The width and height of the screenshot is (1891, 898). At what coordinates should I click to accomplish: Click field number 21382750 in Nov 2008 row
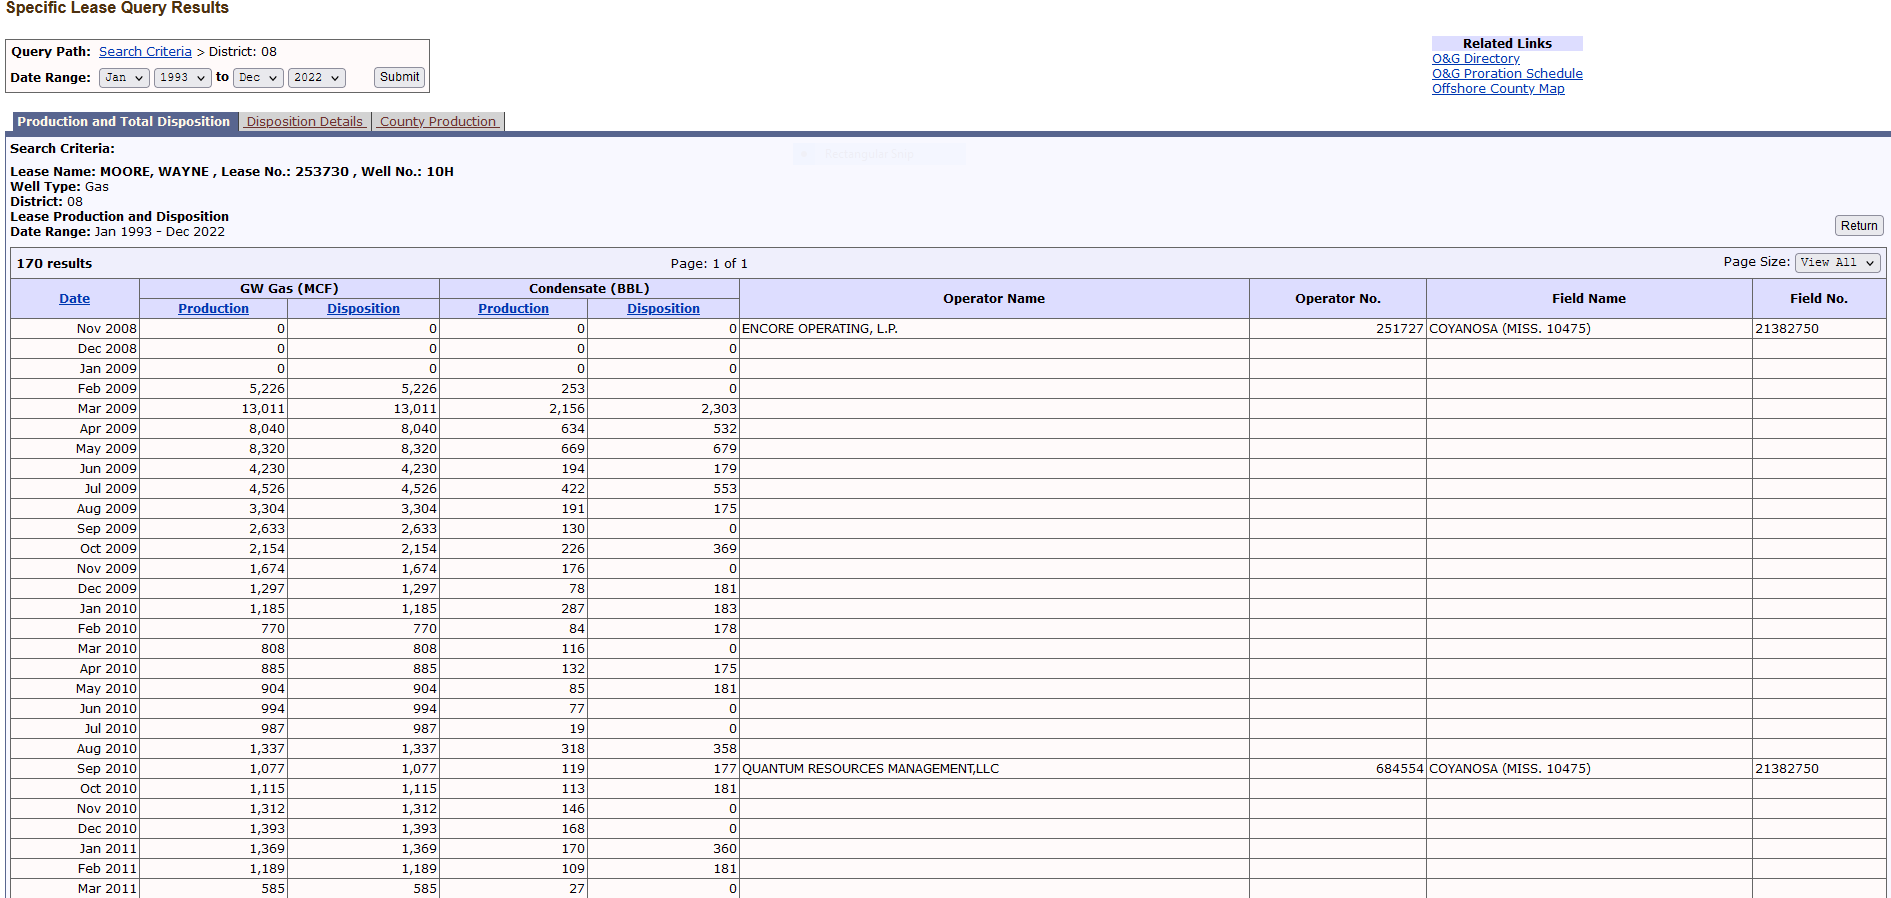tap(1787, 329)
